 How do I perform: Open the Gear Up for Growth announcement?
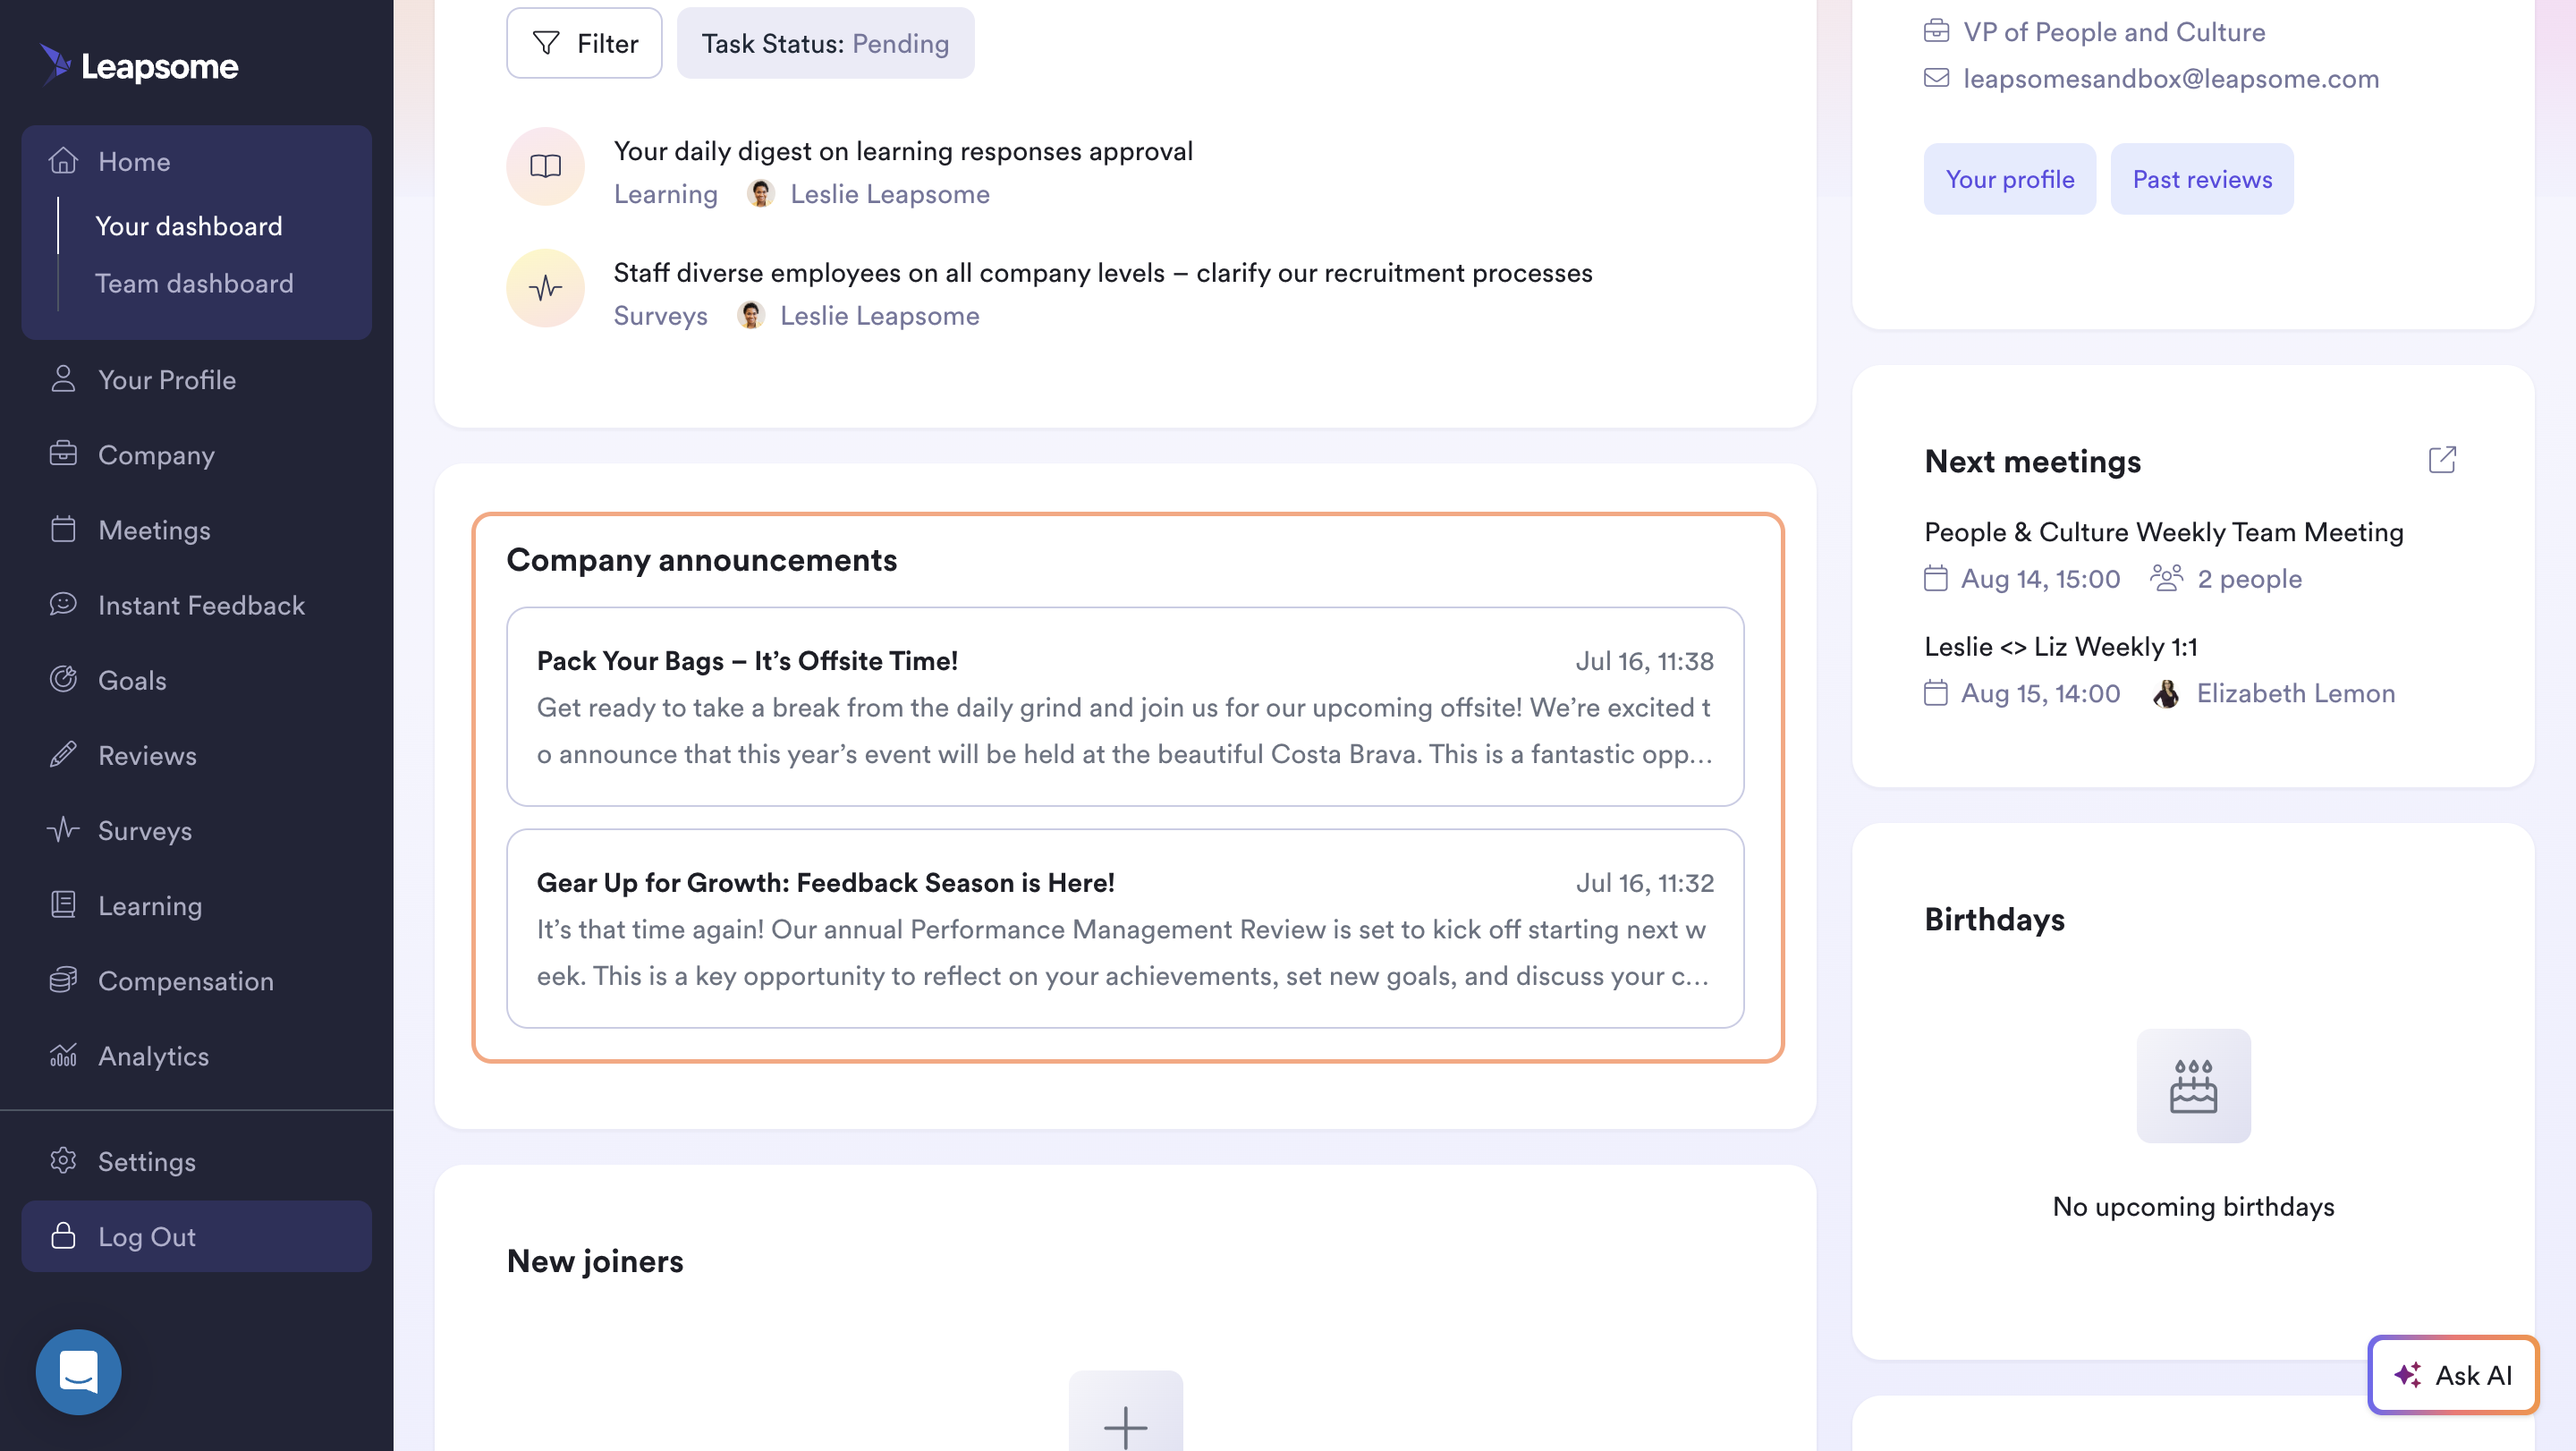pos(1125,928)
